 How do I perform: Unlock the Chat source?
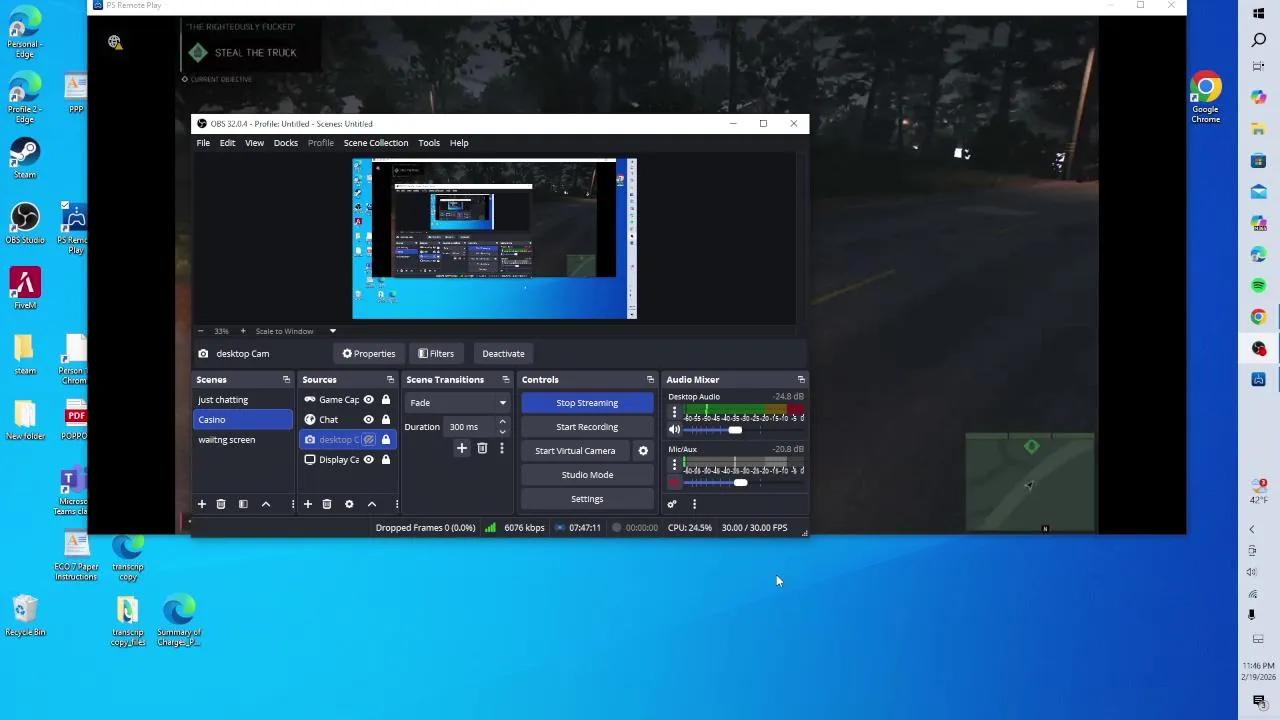(386, 420)
